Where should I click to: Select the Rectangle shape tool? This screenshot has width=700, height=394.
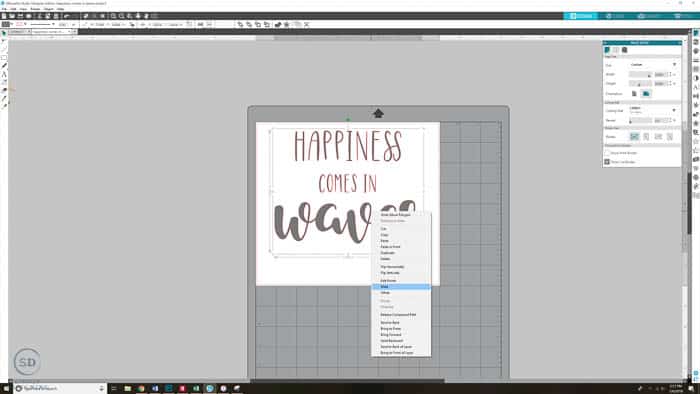point(4,58)
